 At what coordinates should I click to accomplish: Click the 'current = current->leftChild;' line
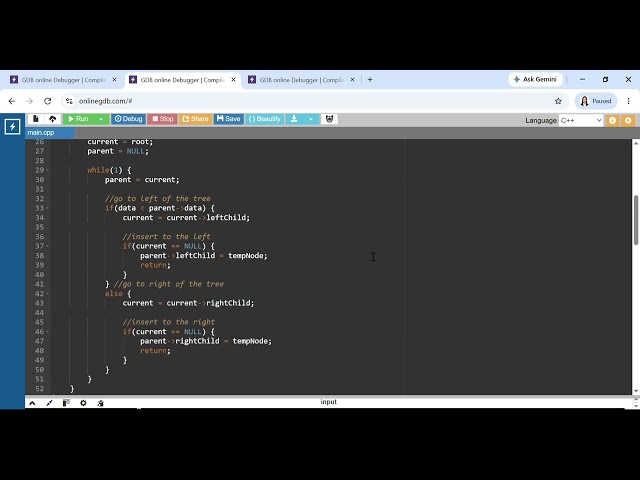[186, 218]
